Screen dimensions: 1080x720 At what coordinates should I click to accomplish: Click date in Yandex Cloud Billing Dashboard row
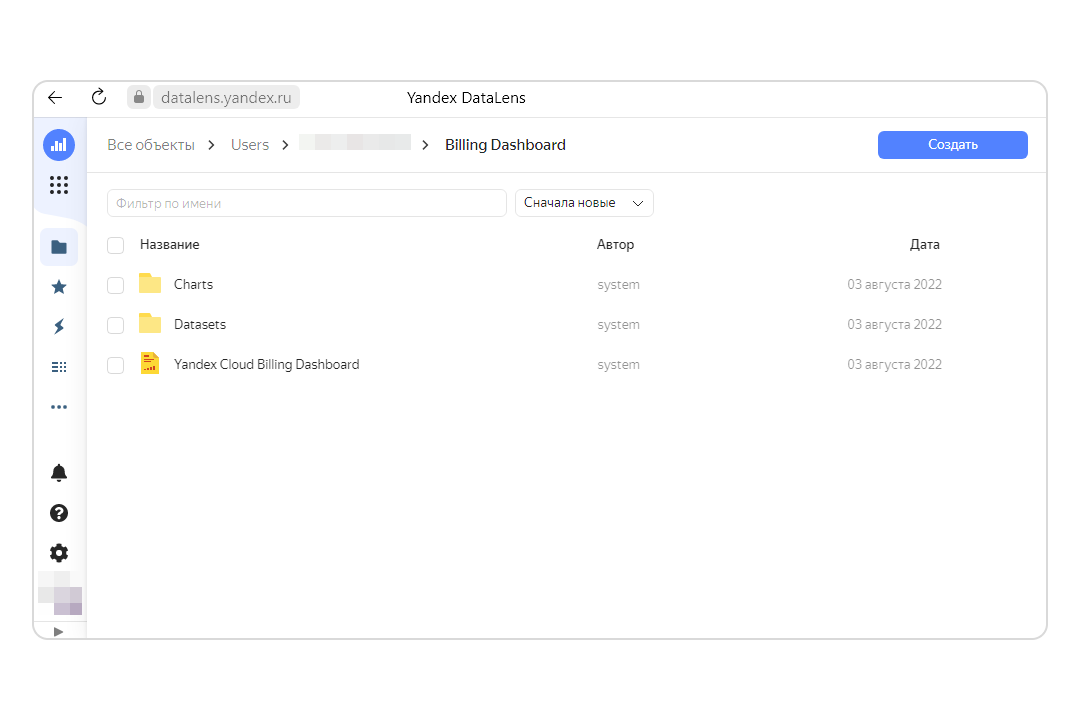point(895,364)
